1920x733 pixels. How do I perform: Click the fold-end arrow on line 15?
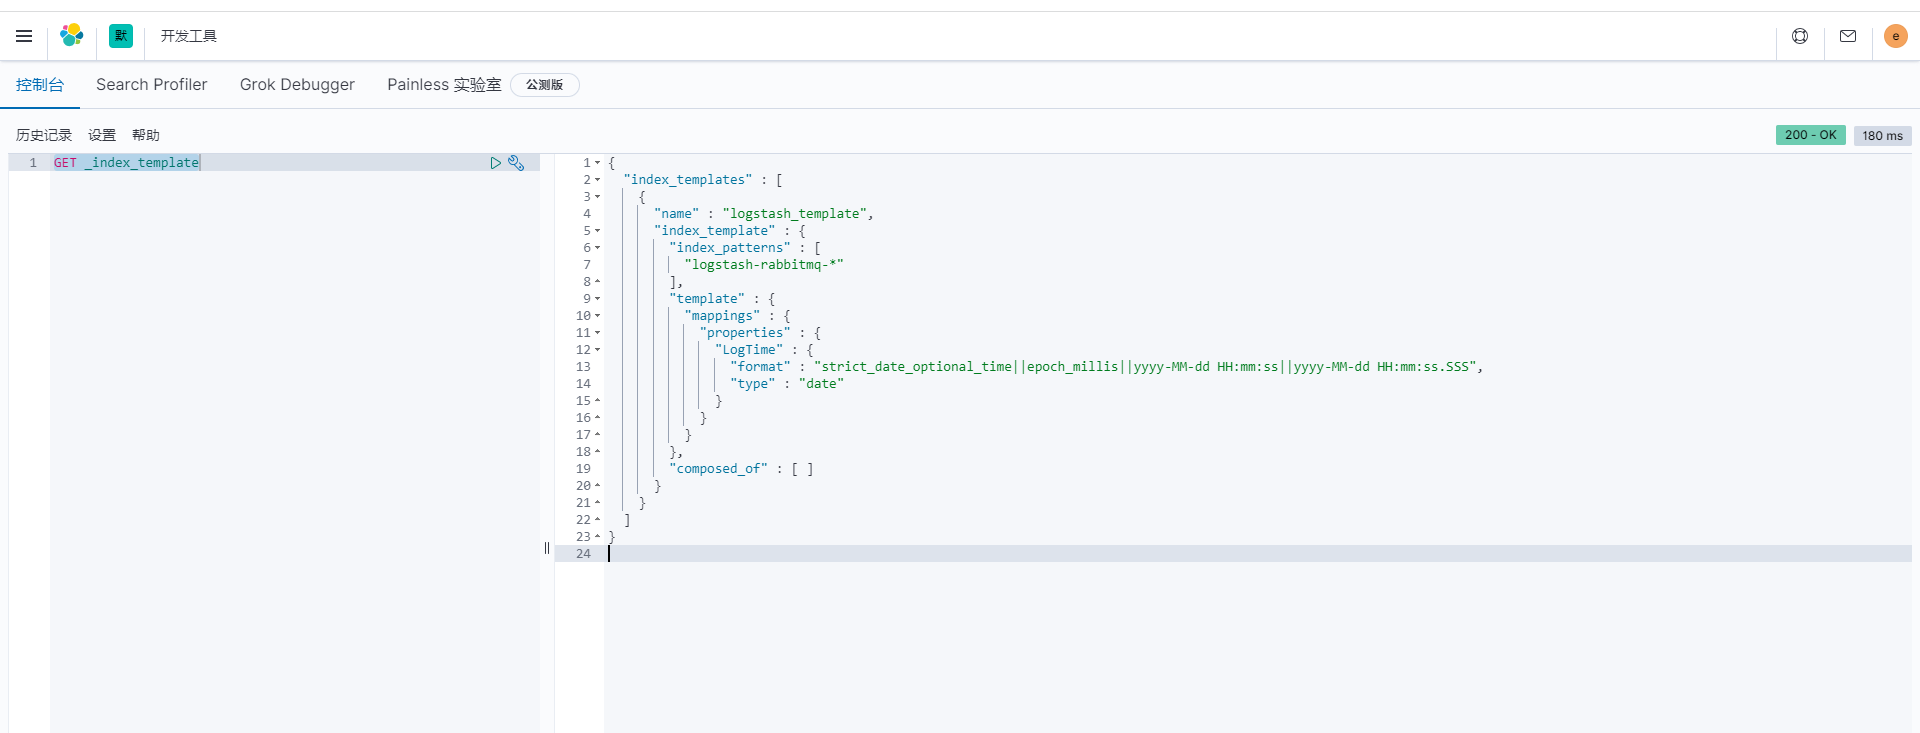(598, 401)
